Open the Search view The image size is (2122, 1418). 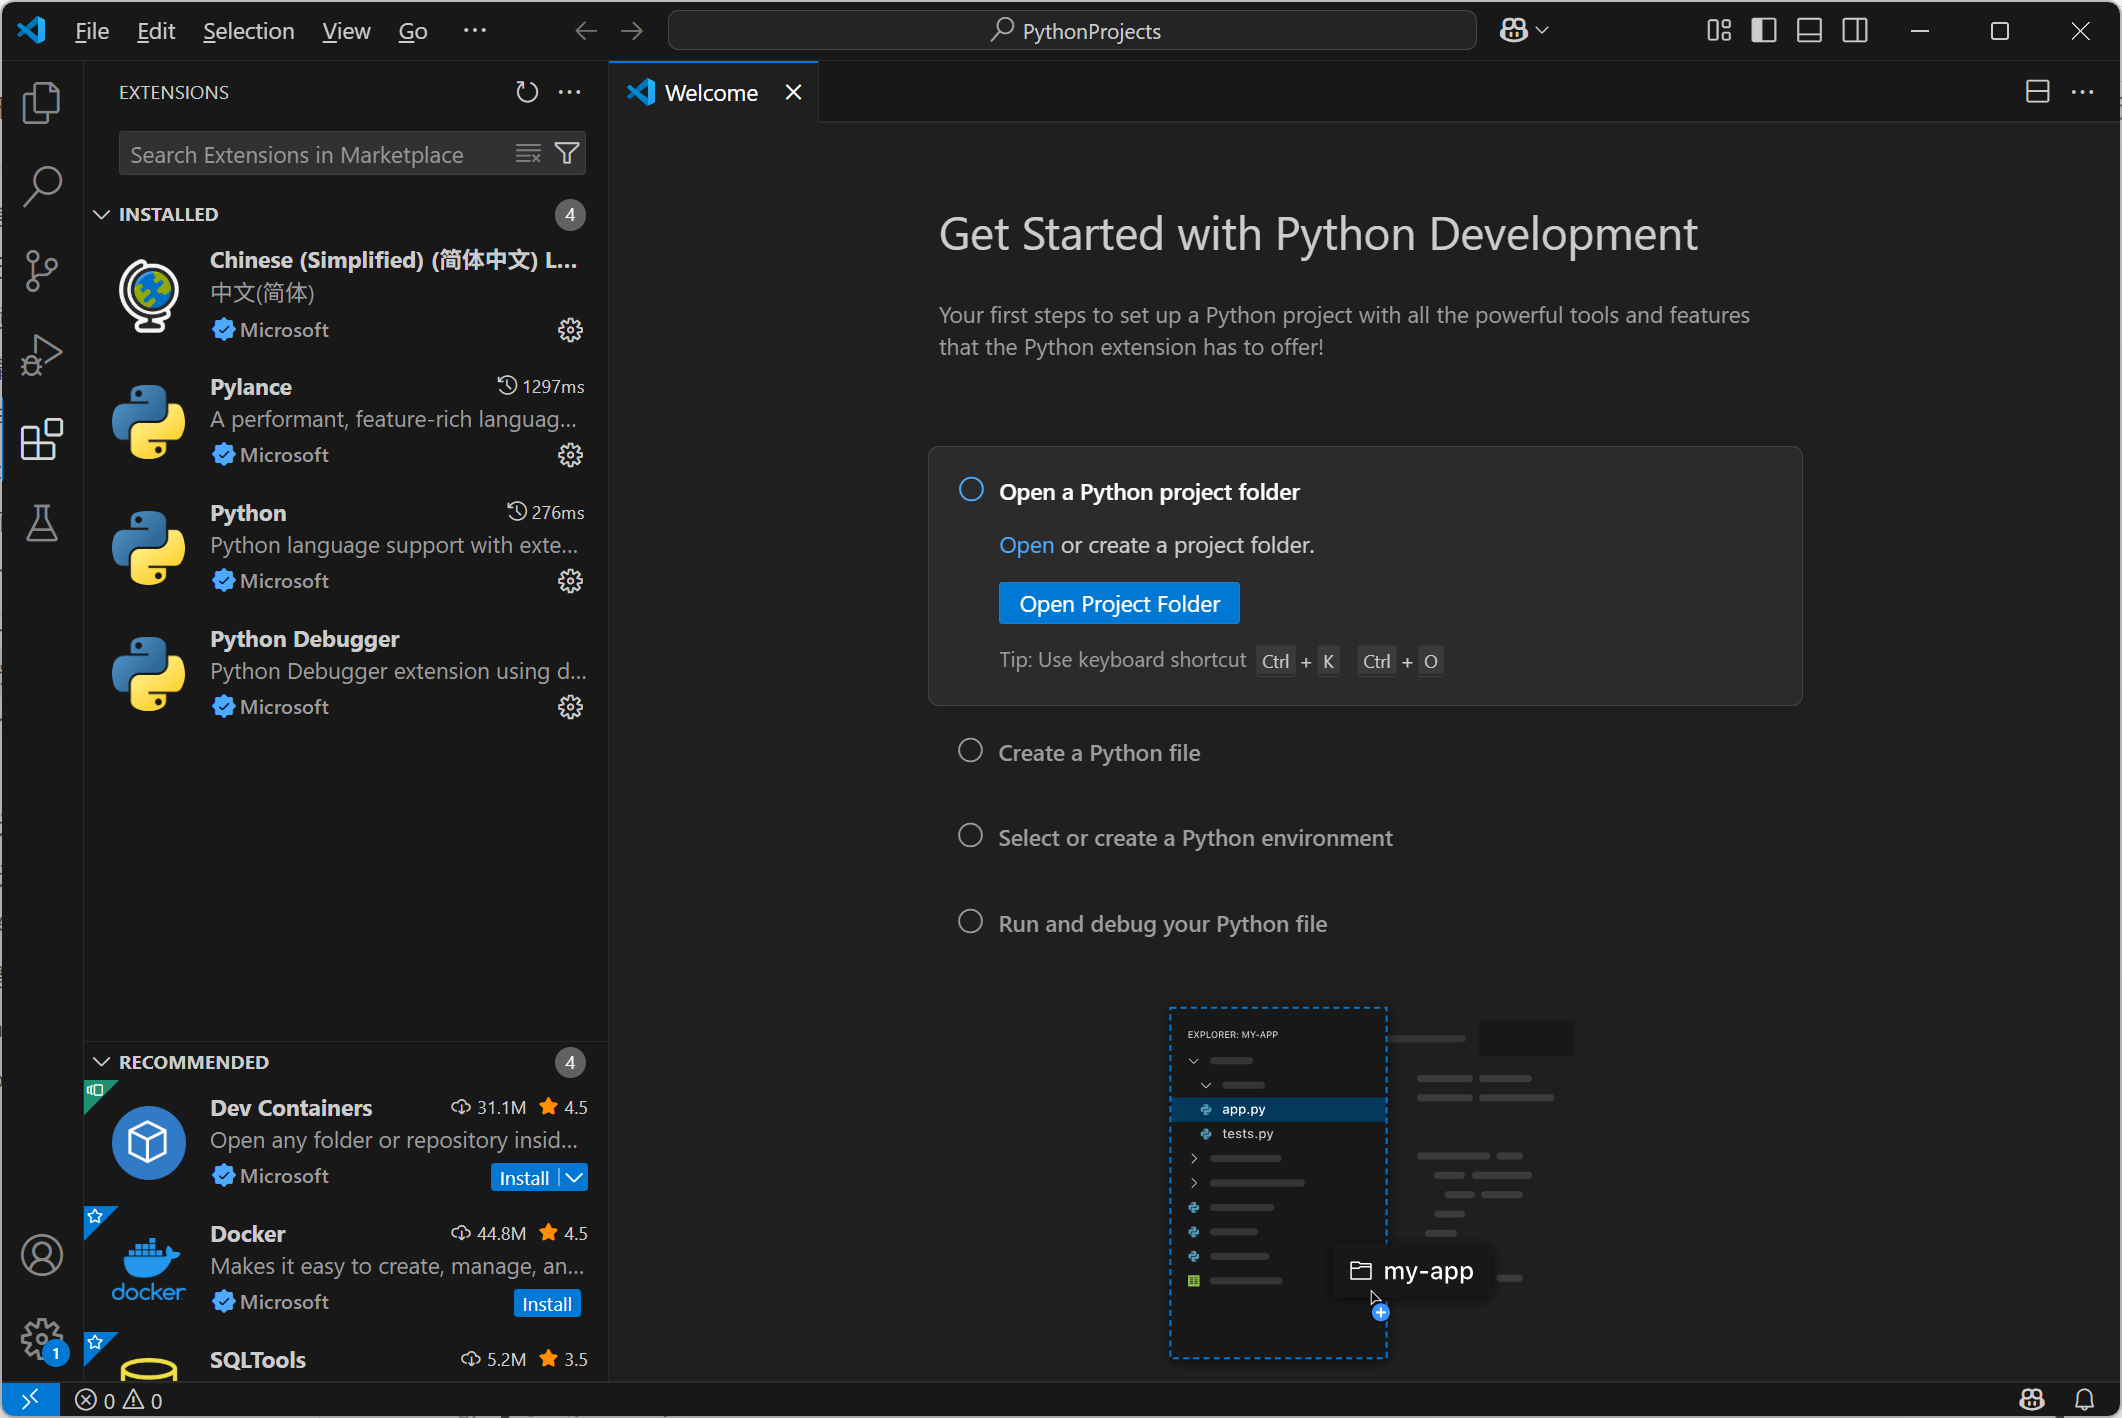click(41, 186)
